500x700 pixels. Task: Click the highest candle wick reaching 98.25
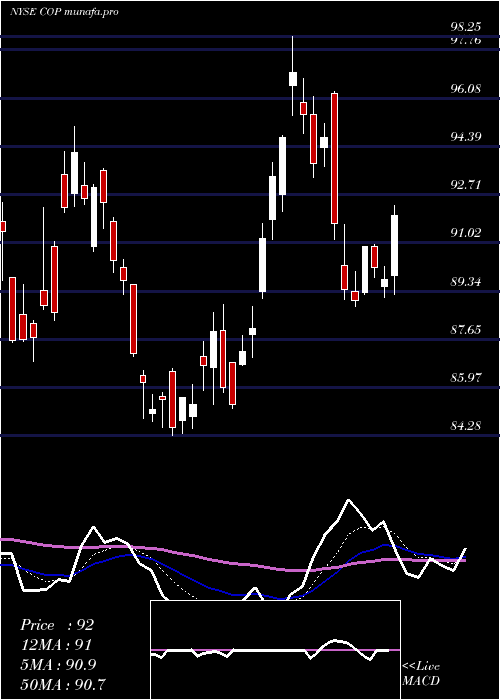293,76
